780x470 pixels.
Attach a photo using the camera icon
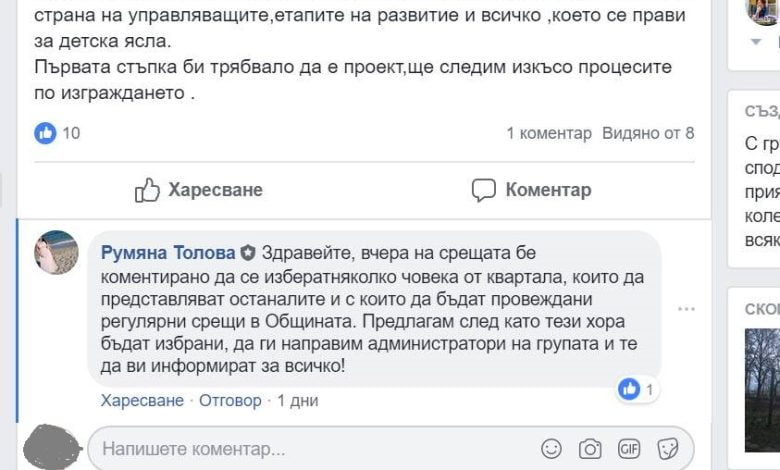[x=590, y=449]
